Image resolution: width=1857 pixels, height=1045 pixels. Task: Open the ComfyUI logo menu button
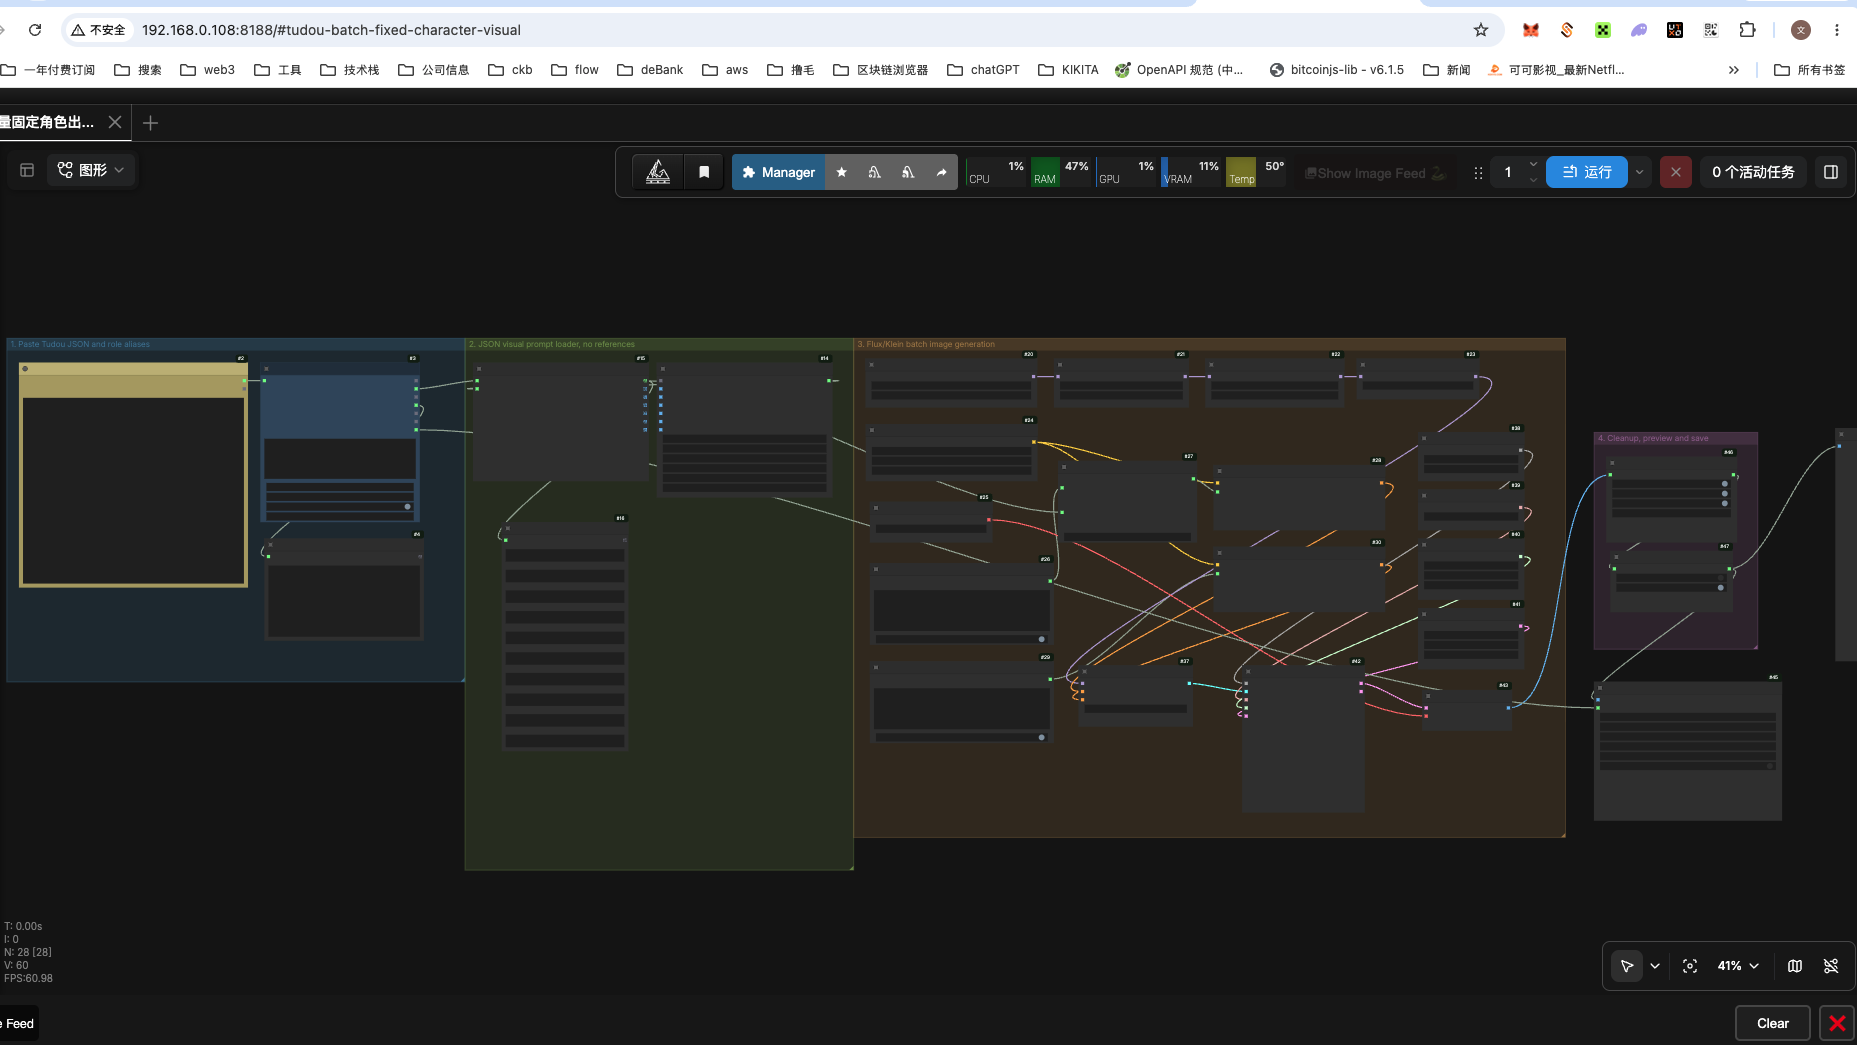click(658, 172)
